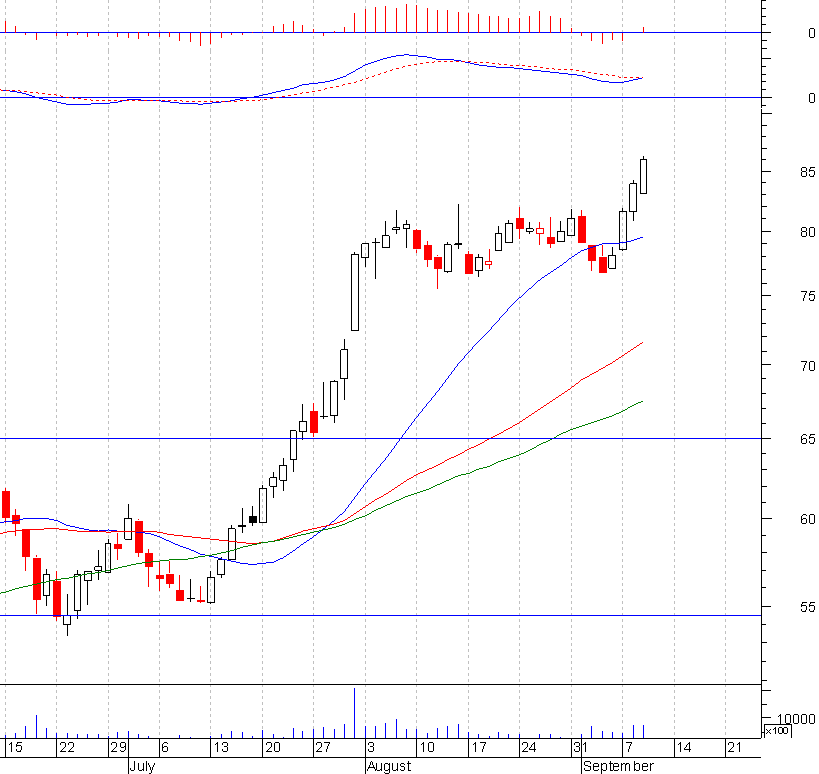Click the tallest blue volume bar

point(355,713)
